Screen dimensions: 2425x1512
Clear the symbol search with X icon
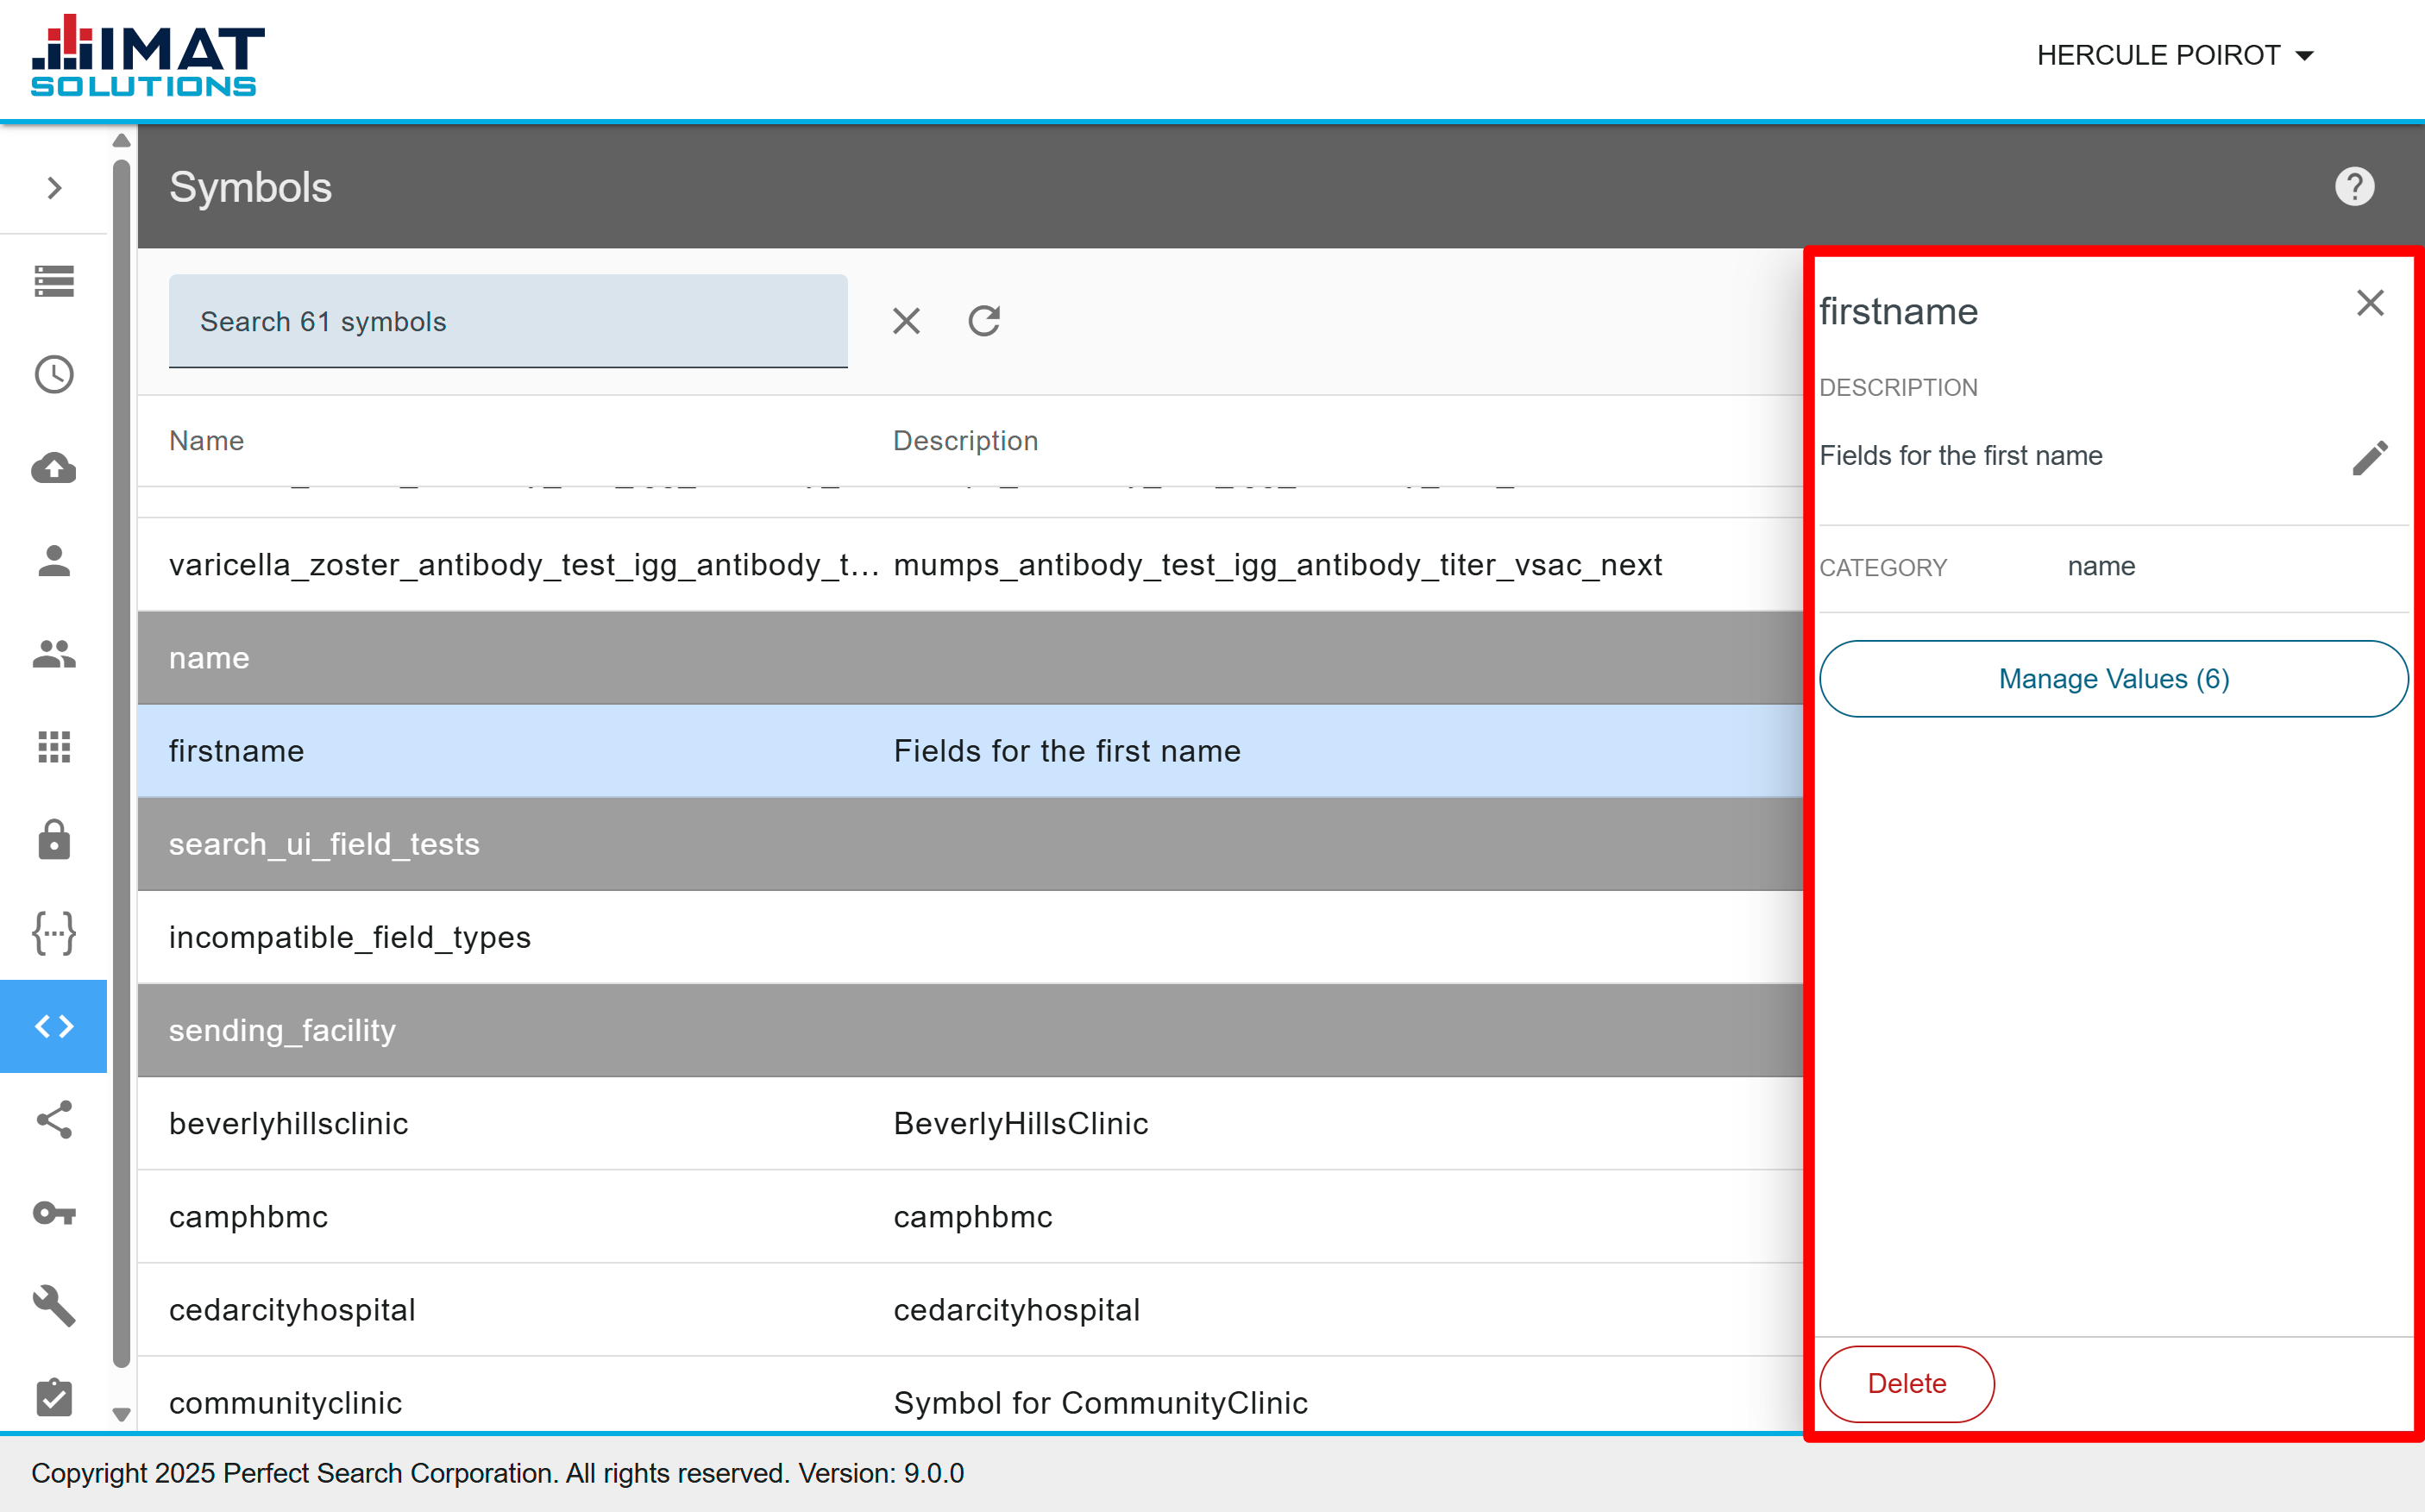pos(906,321)
